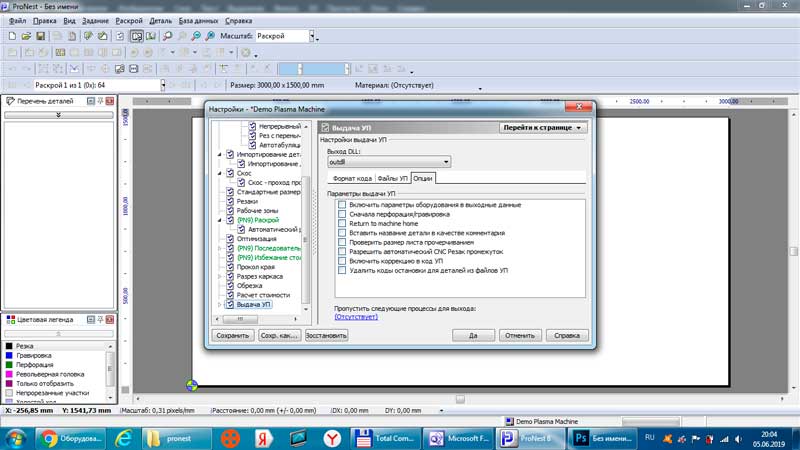Enable Включить параметры оборудования в выходные данные
The width and height of the screenshot is (800, 450).
(x=342, y=205)
